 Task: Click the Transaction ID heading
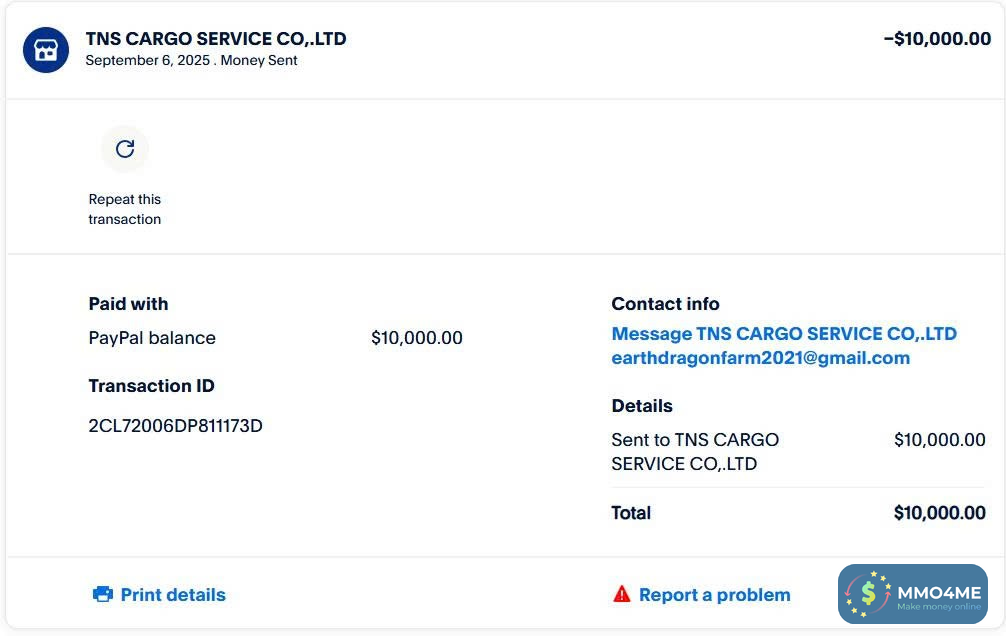pyautogui.click(x=151, y=386)
